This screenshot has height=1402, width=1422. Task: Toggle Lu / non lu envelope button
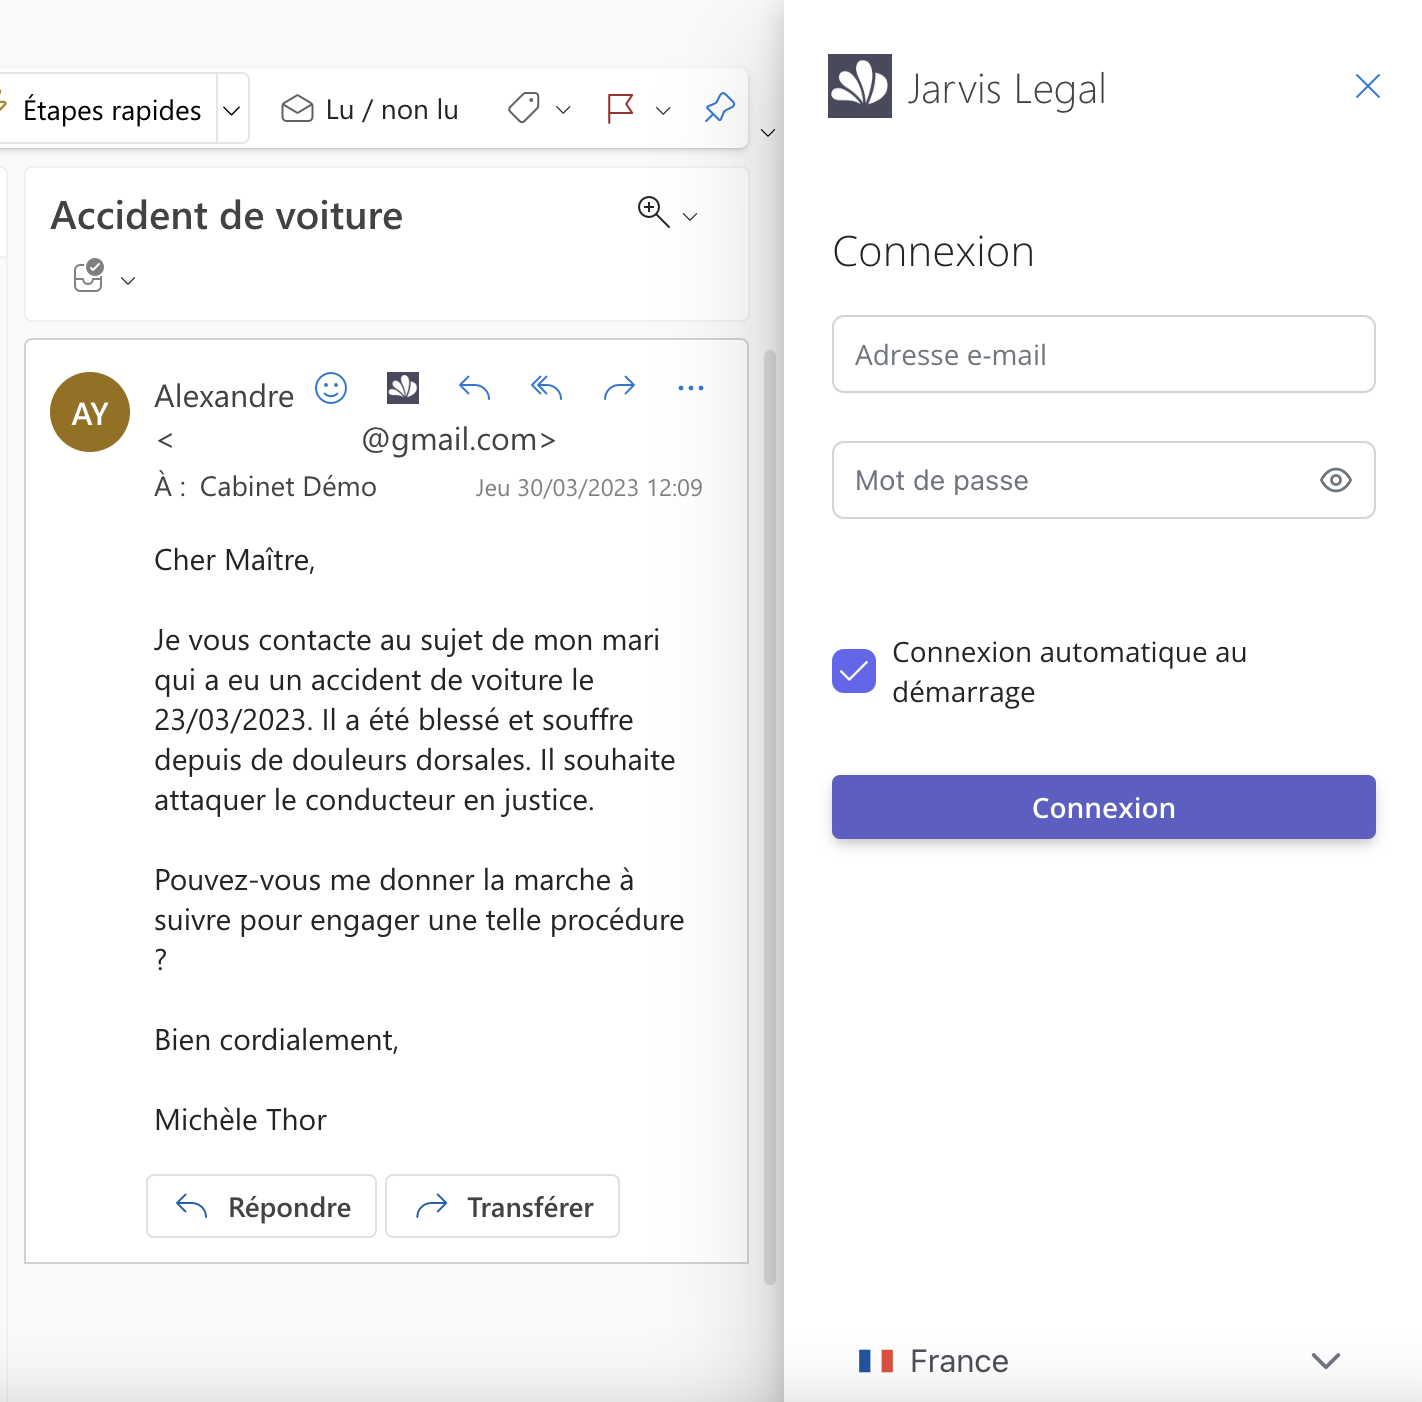tap(370, 109)
